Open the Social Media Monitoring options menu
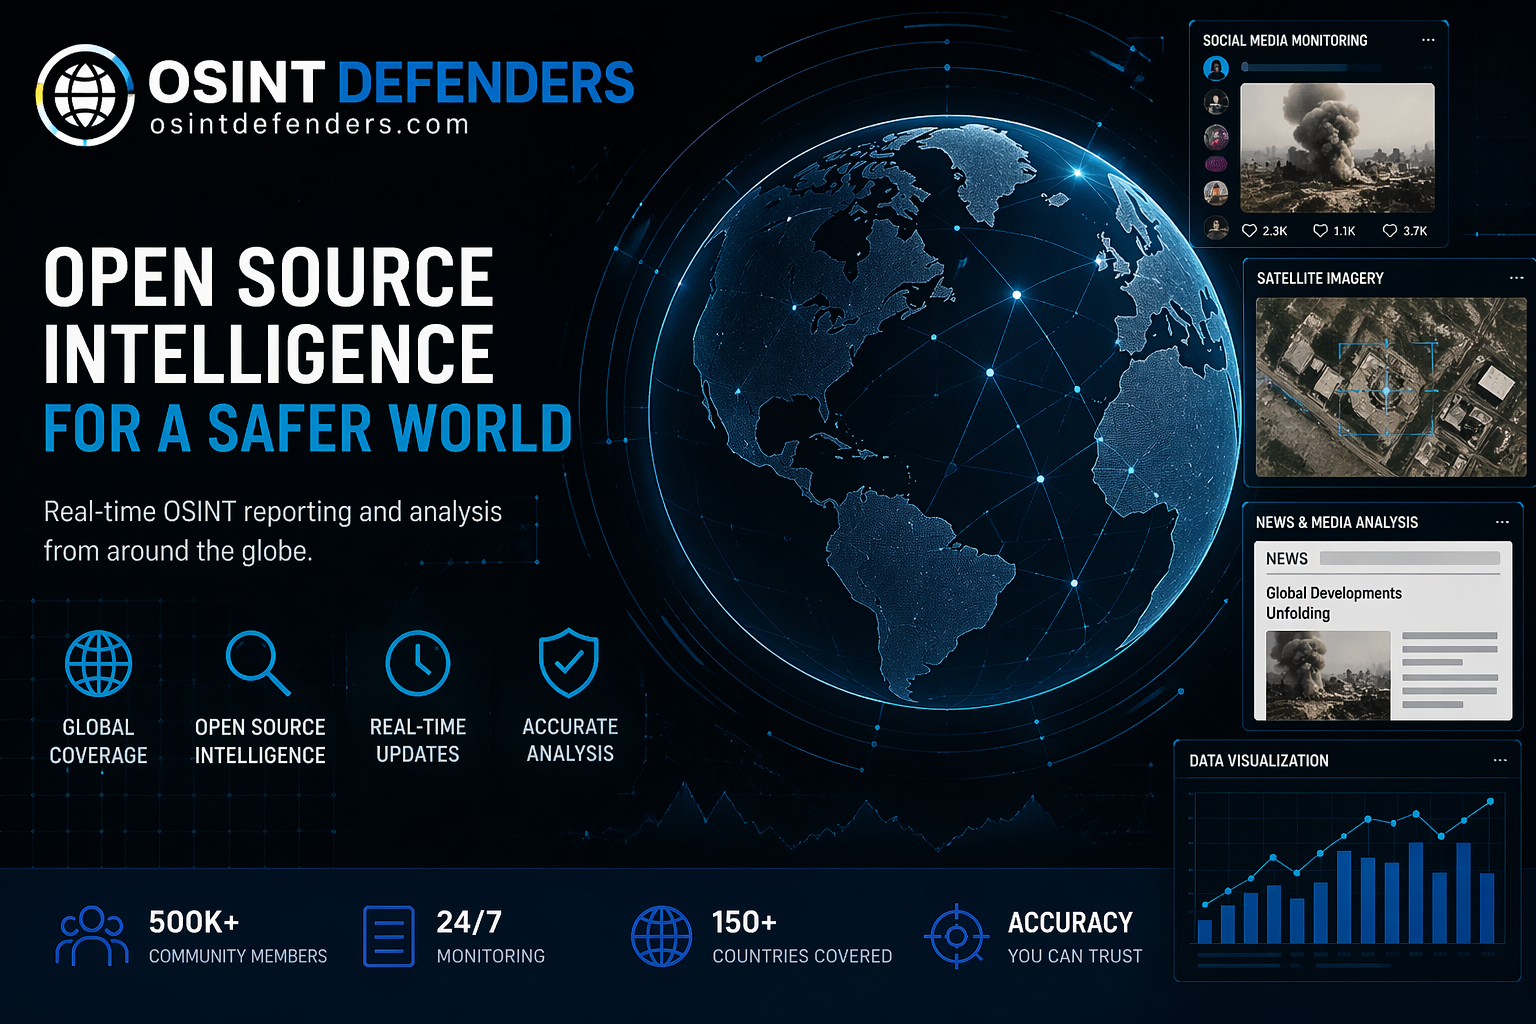This screenshot has width=1536, height=1024. pyautogui.click(x=1428, y=39)
